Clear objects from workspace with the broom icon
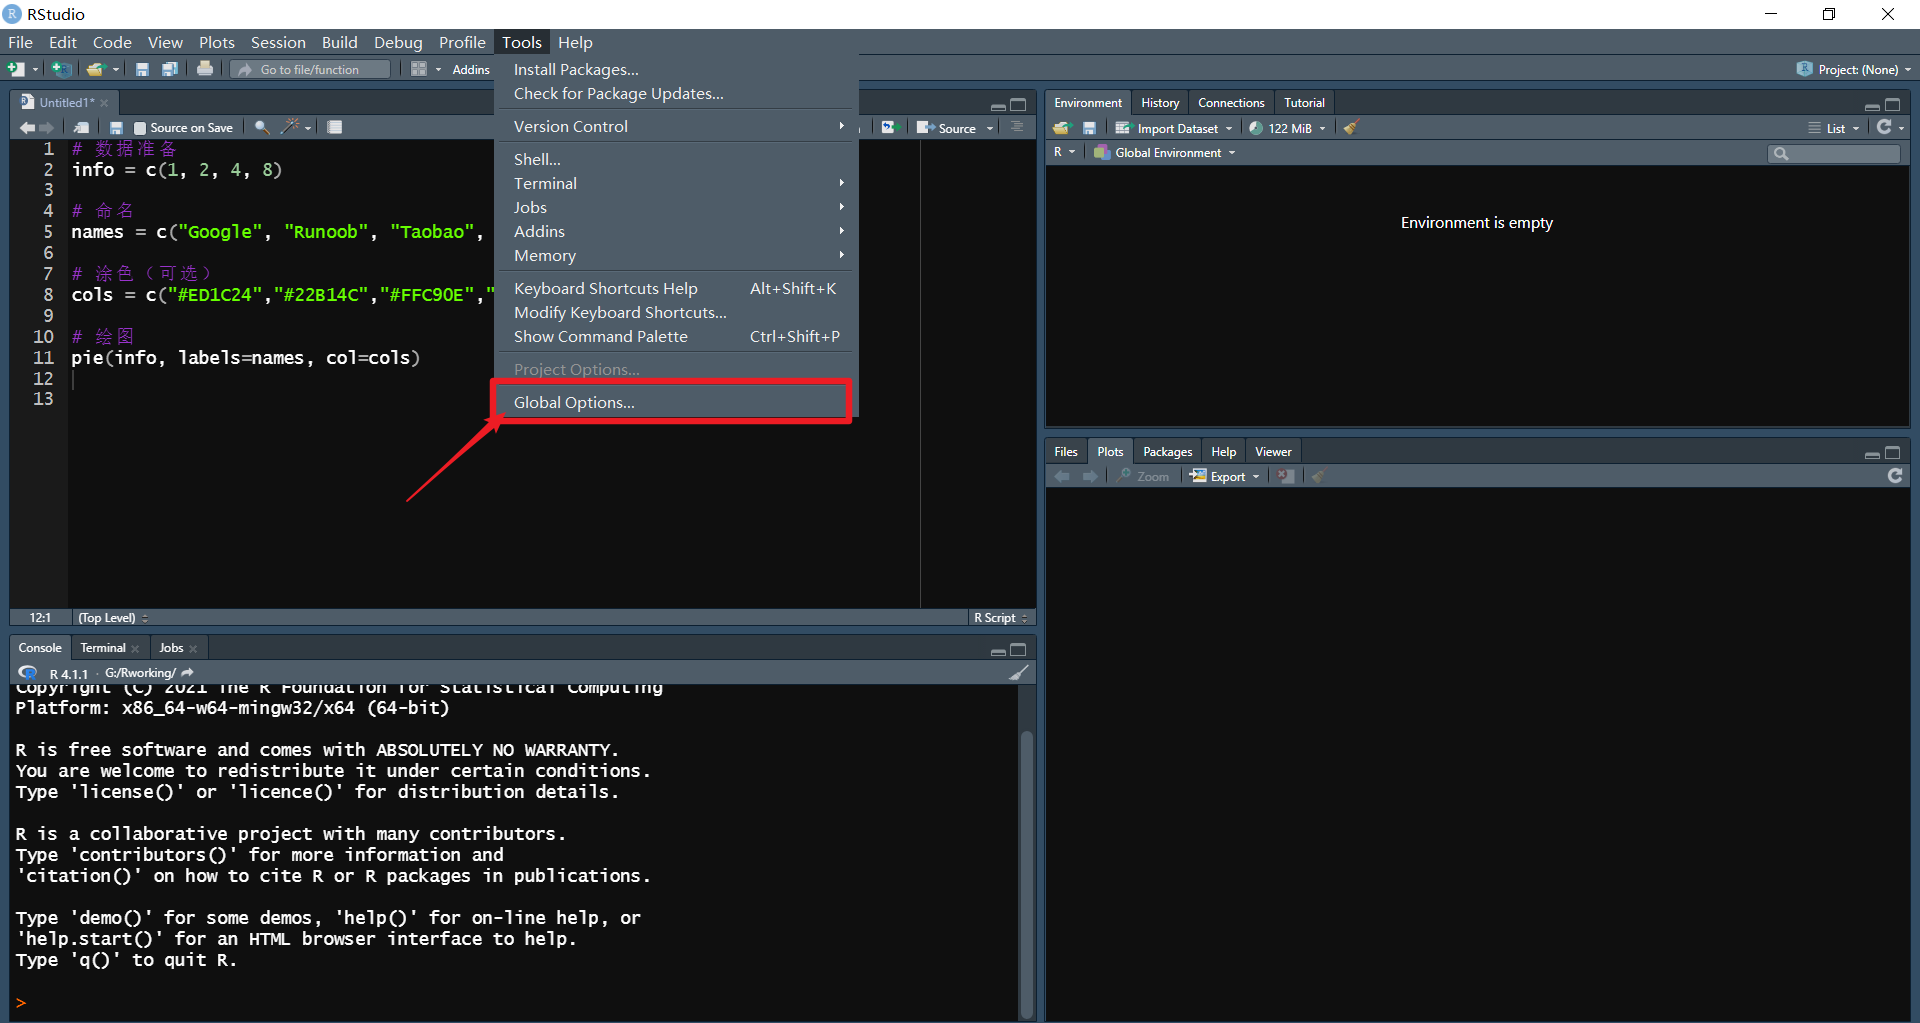1920x1023 pixels. 1350,128
